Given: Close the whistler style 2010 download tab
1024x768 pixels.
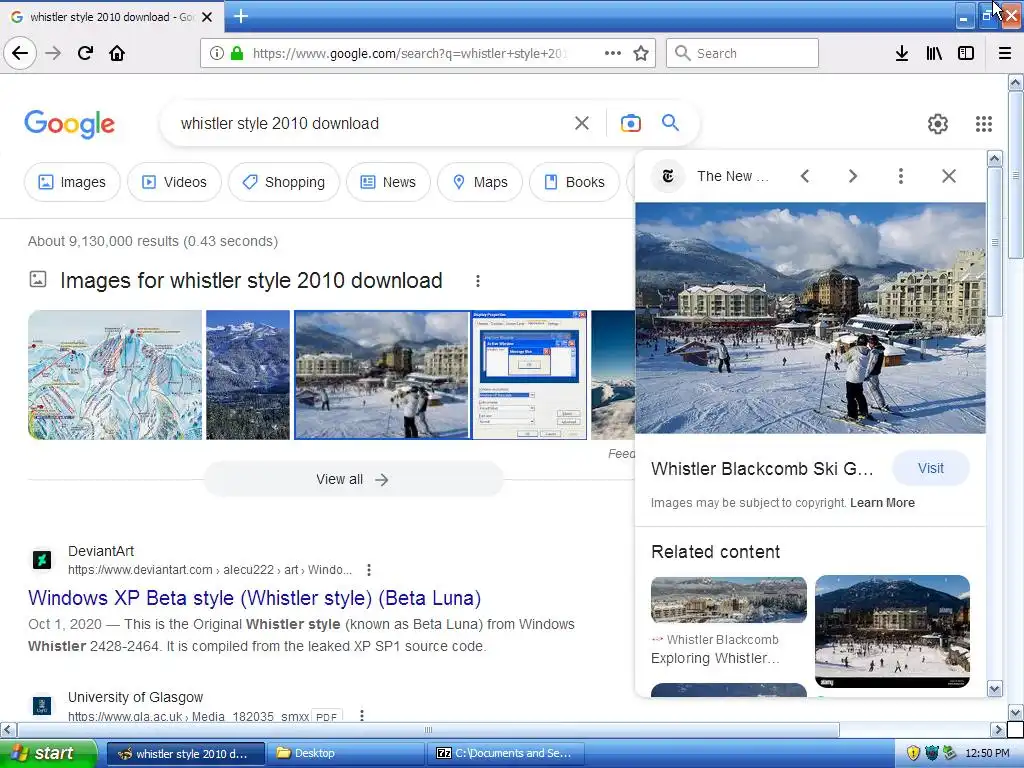Looking at the screenshot, I should click(207, 17).
